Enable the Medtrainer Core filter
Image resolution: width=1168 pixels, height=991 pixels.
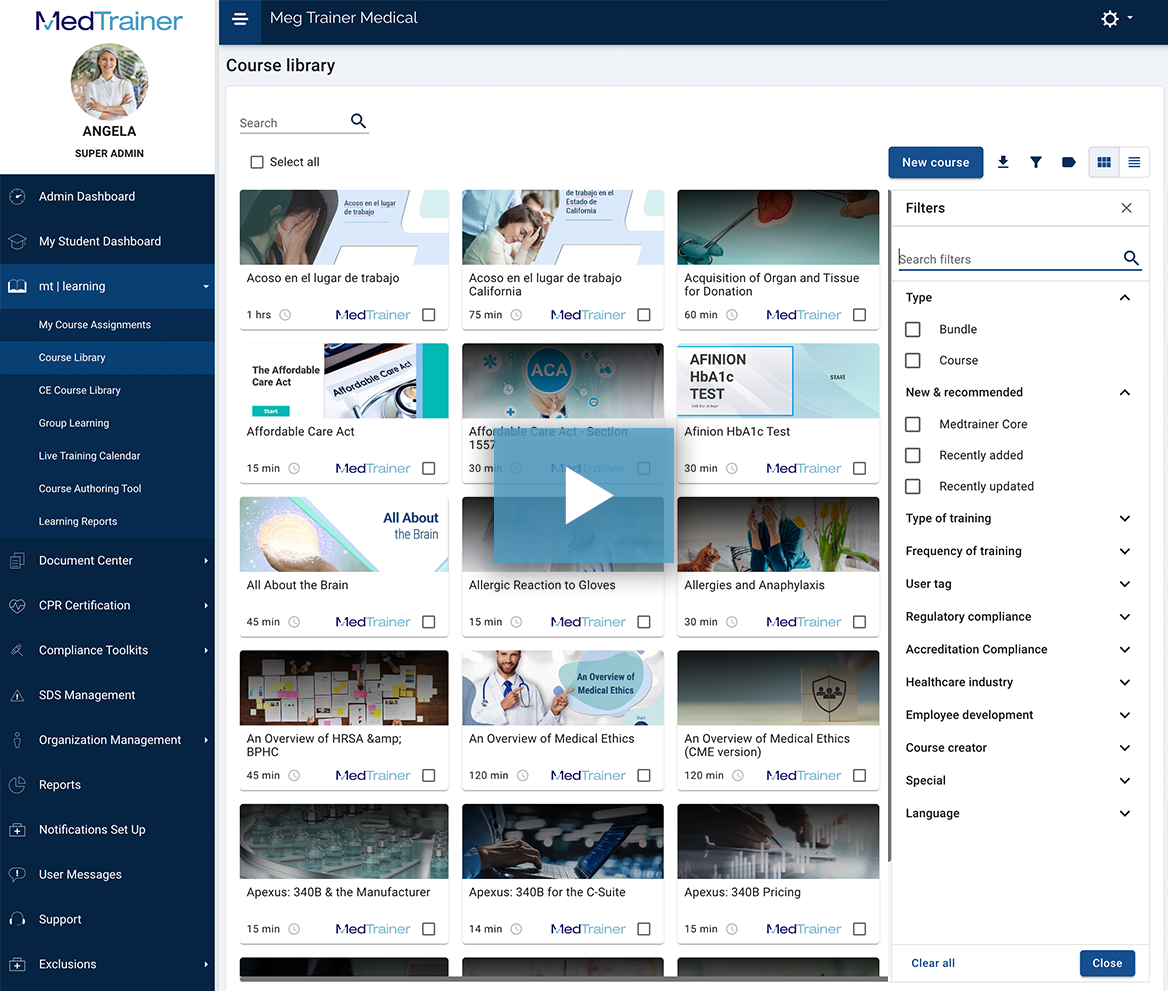tap(912, 424)
